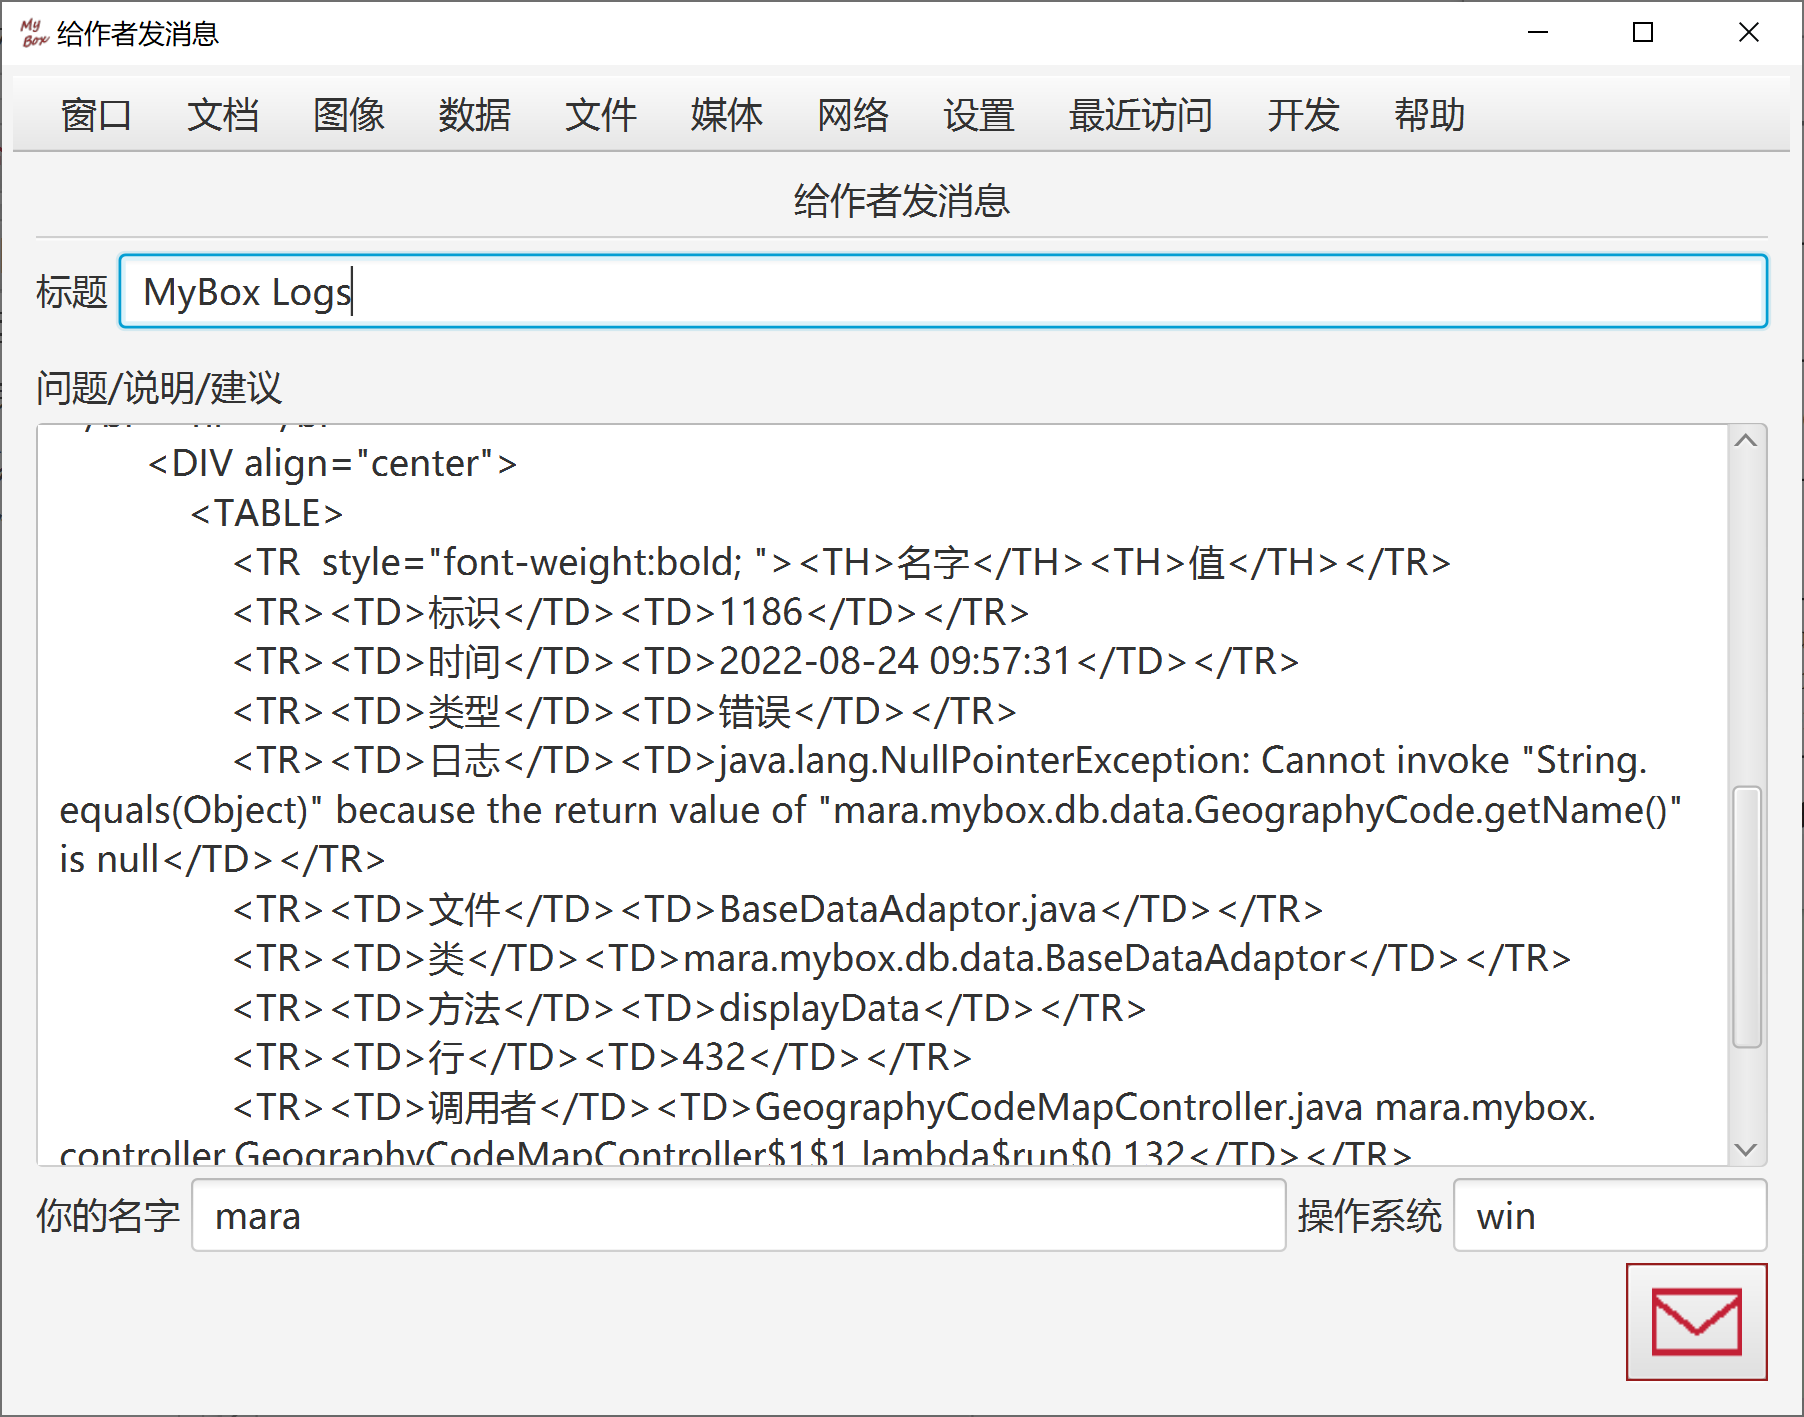1804x1417 pixels.
Task: Open the 文档 menu
Action: pos(222,115)
